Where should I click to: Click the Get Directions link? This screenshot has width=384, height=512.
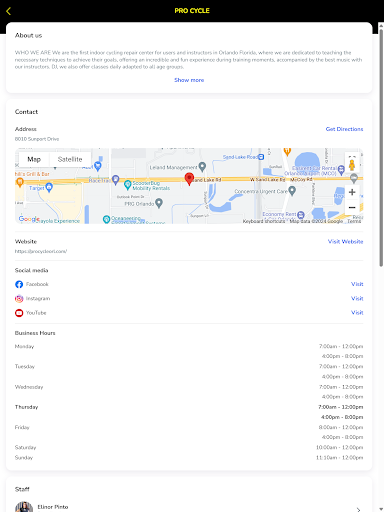tap(344, 129)
